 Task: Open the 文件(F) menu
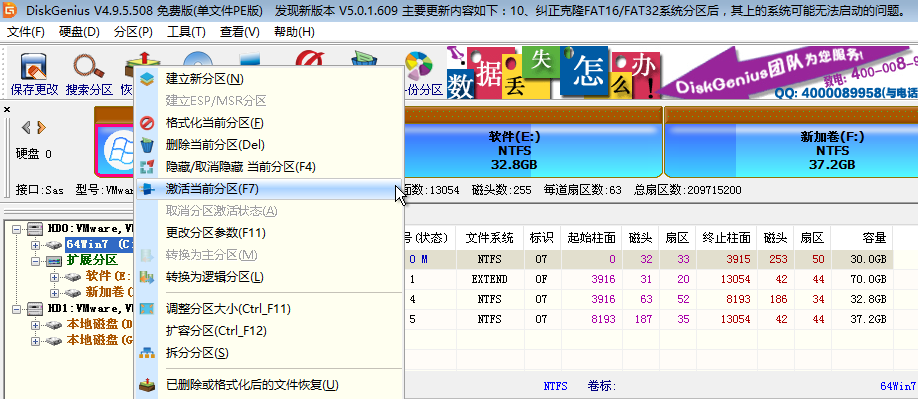point(26,32)
